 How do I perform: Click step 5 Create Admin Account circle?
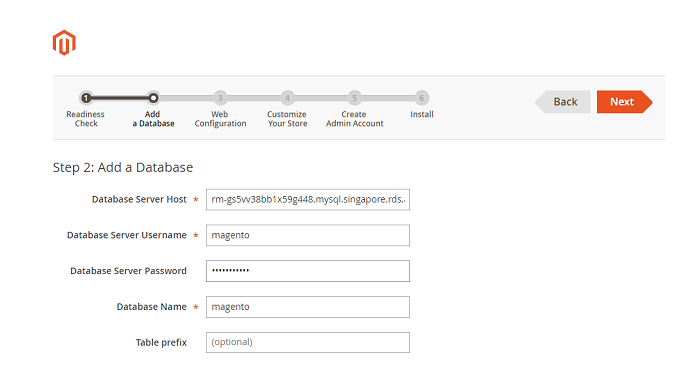[x=354, y=98]
